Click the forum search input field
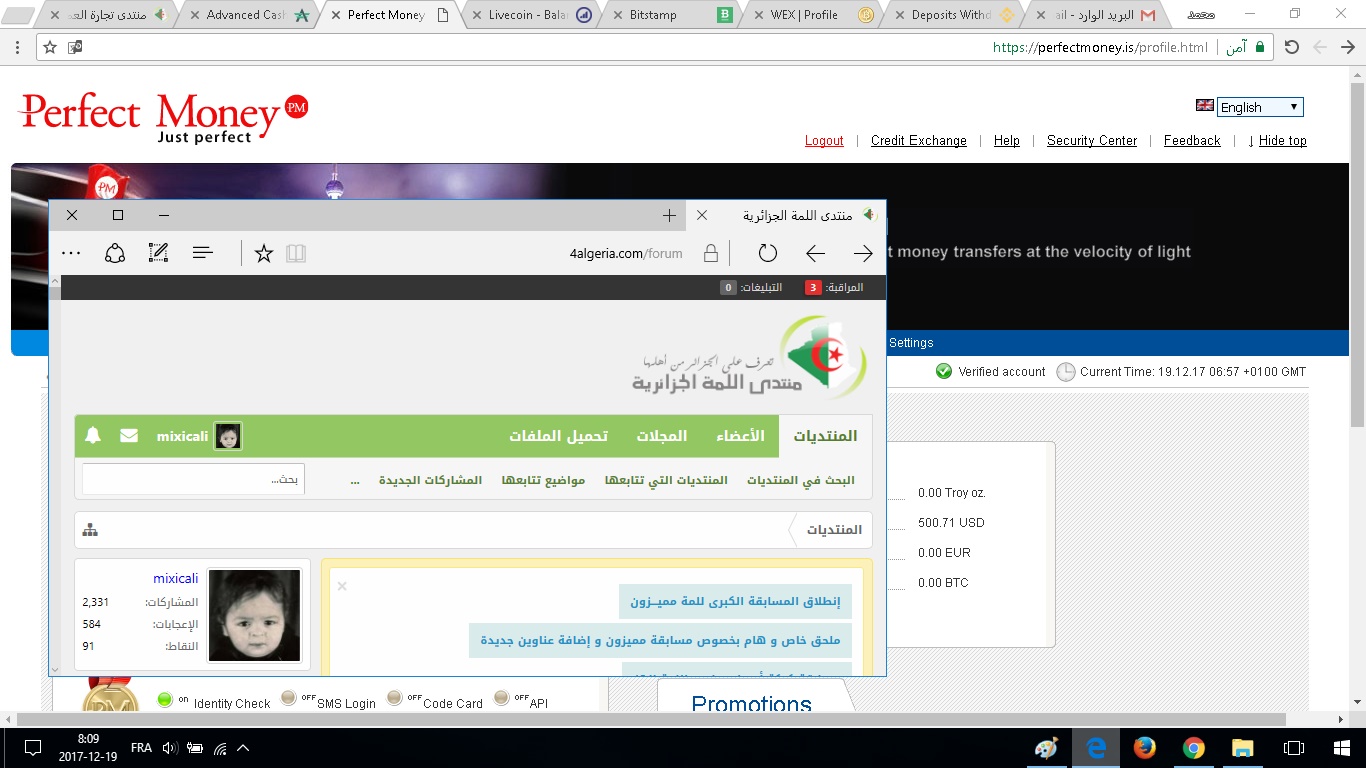The image size is (1366, 770). tap(193, 480)
